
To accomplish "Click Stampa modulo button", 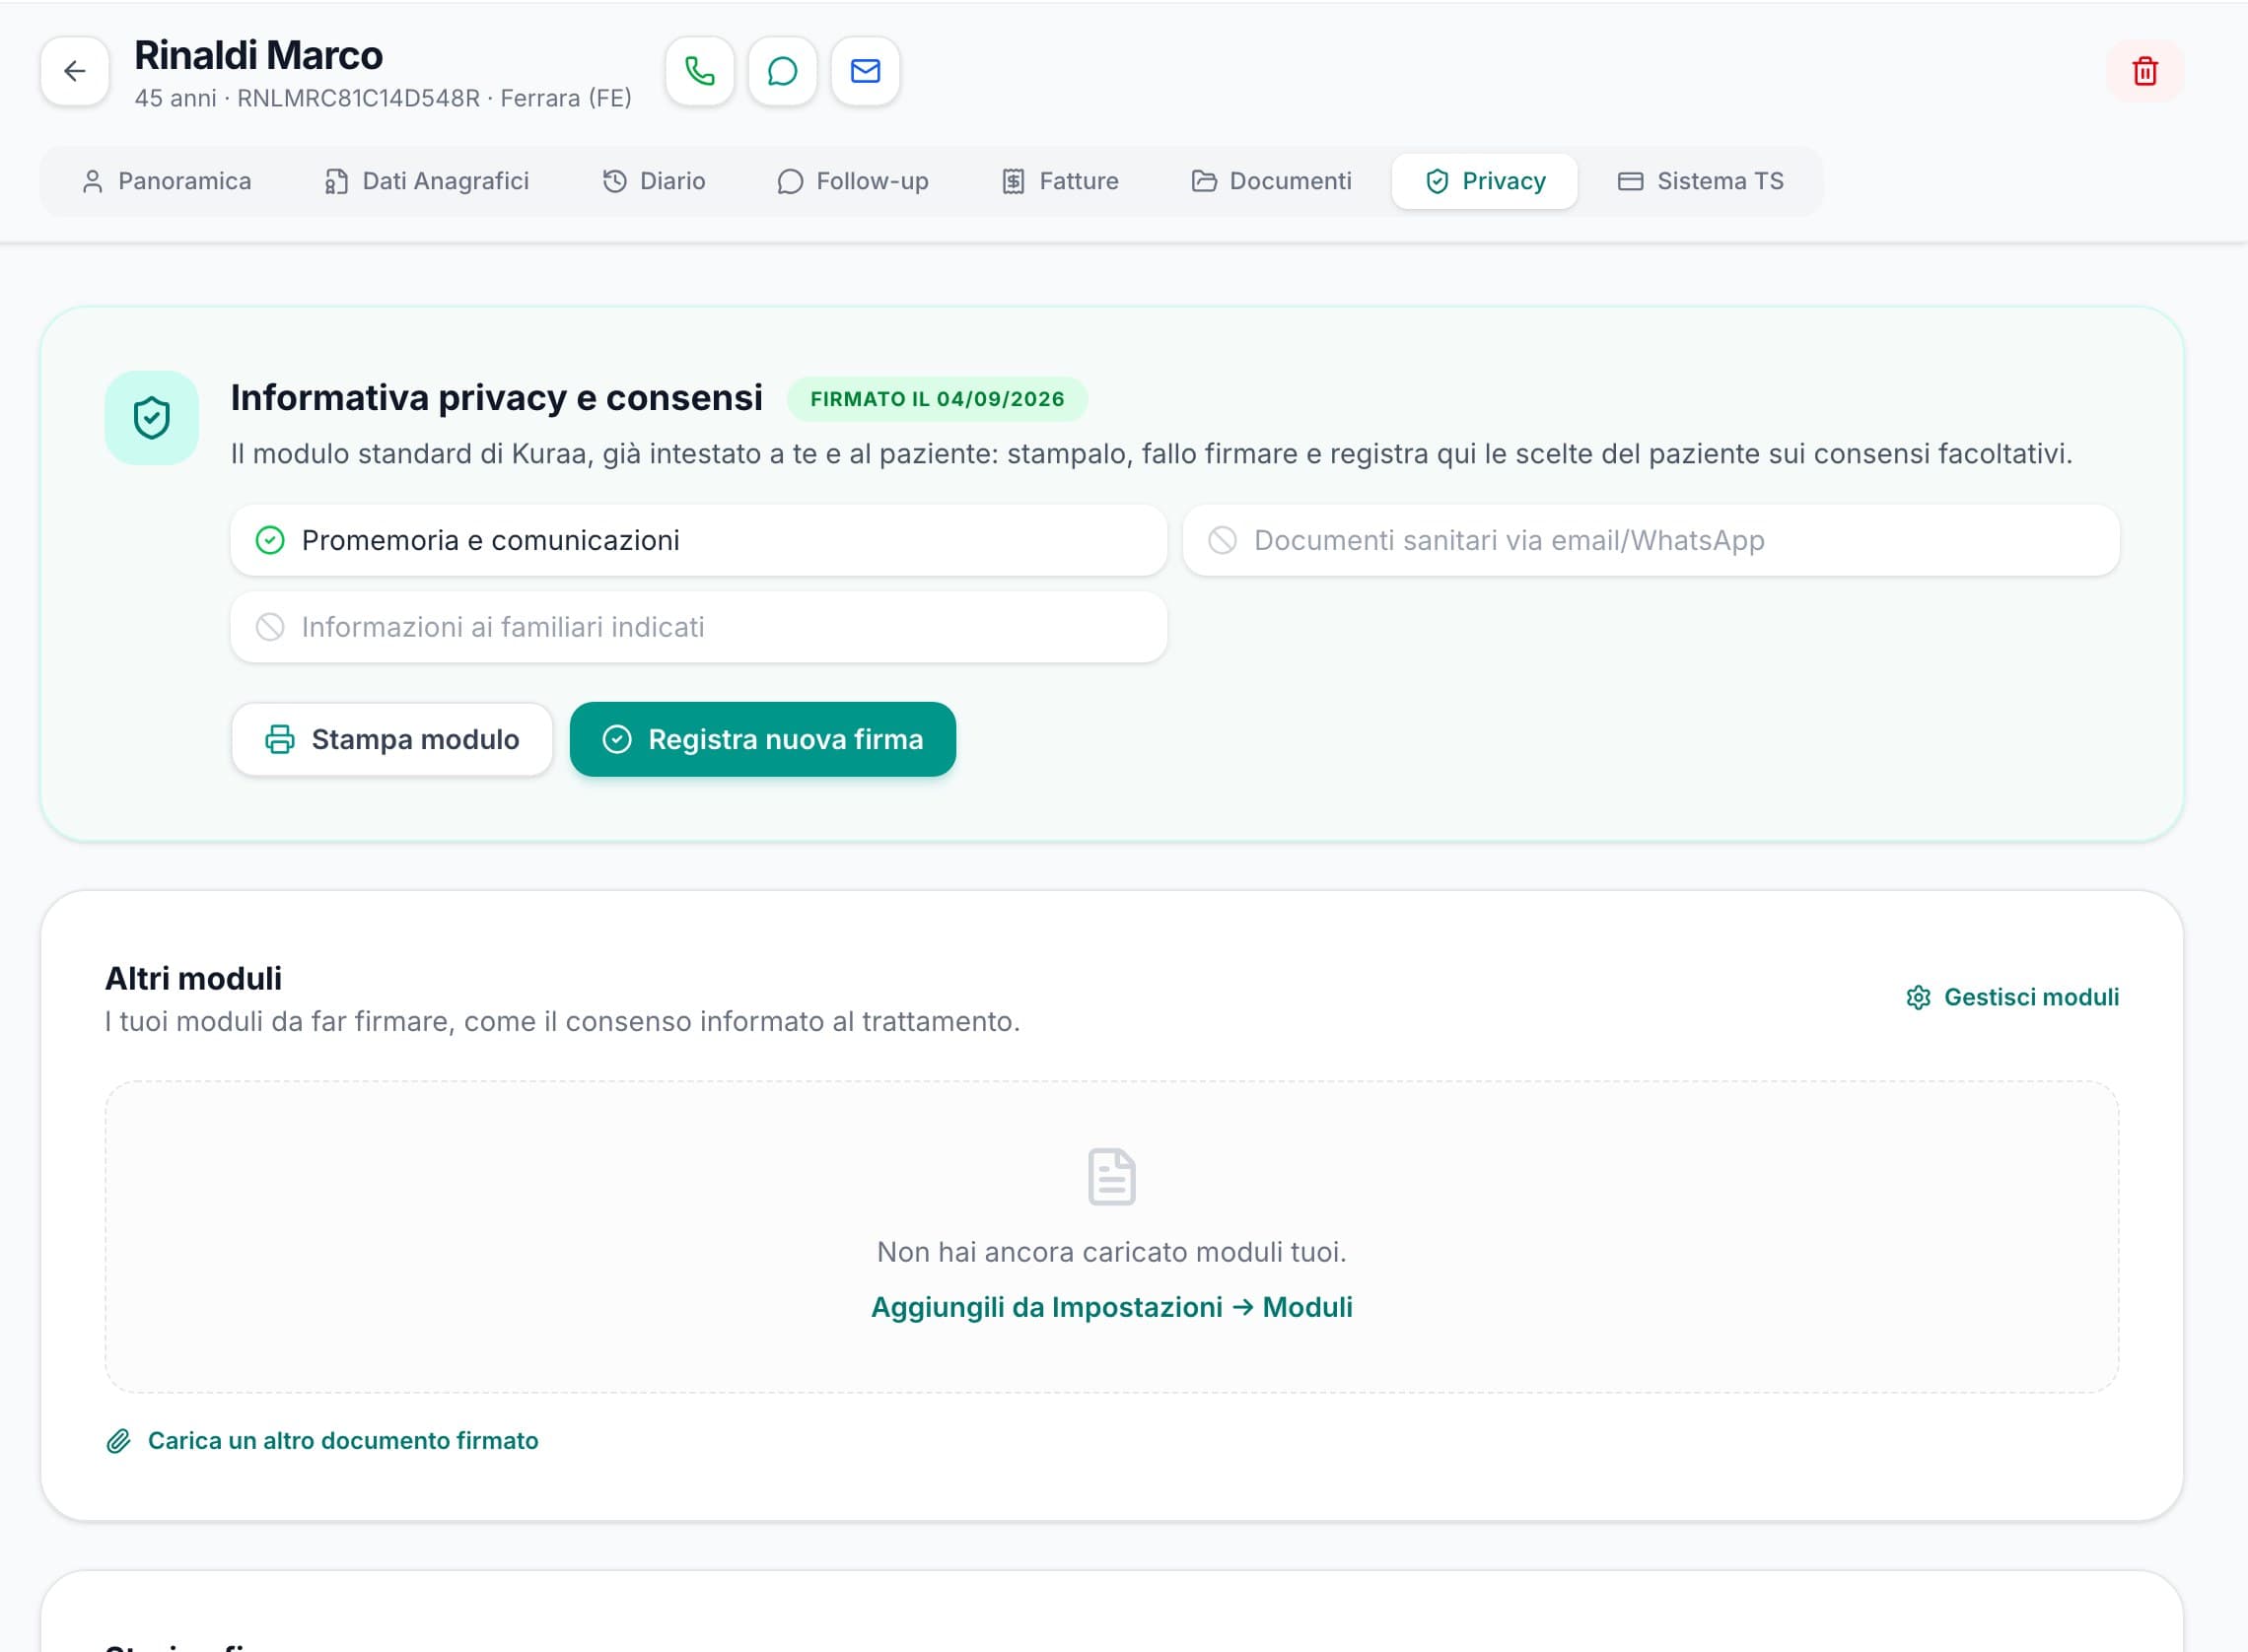I will [x=392, y=739].
